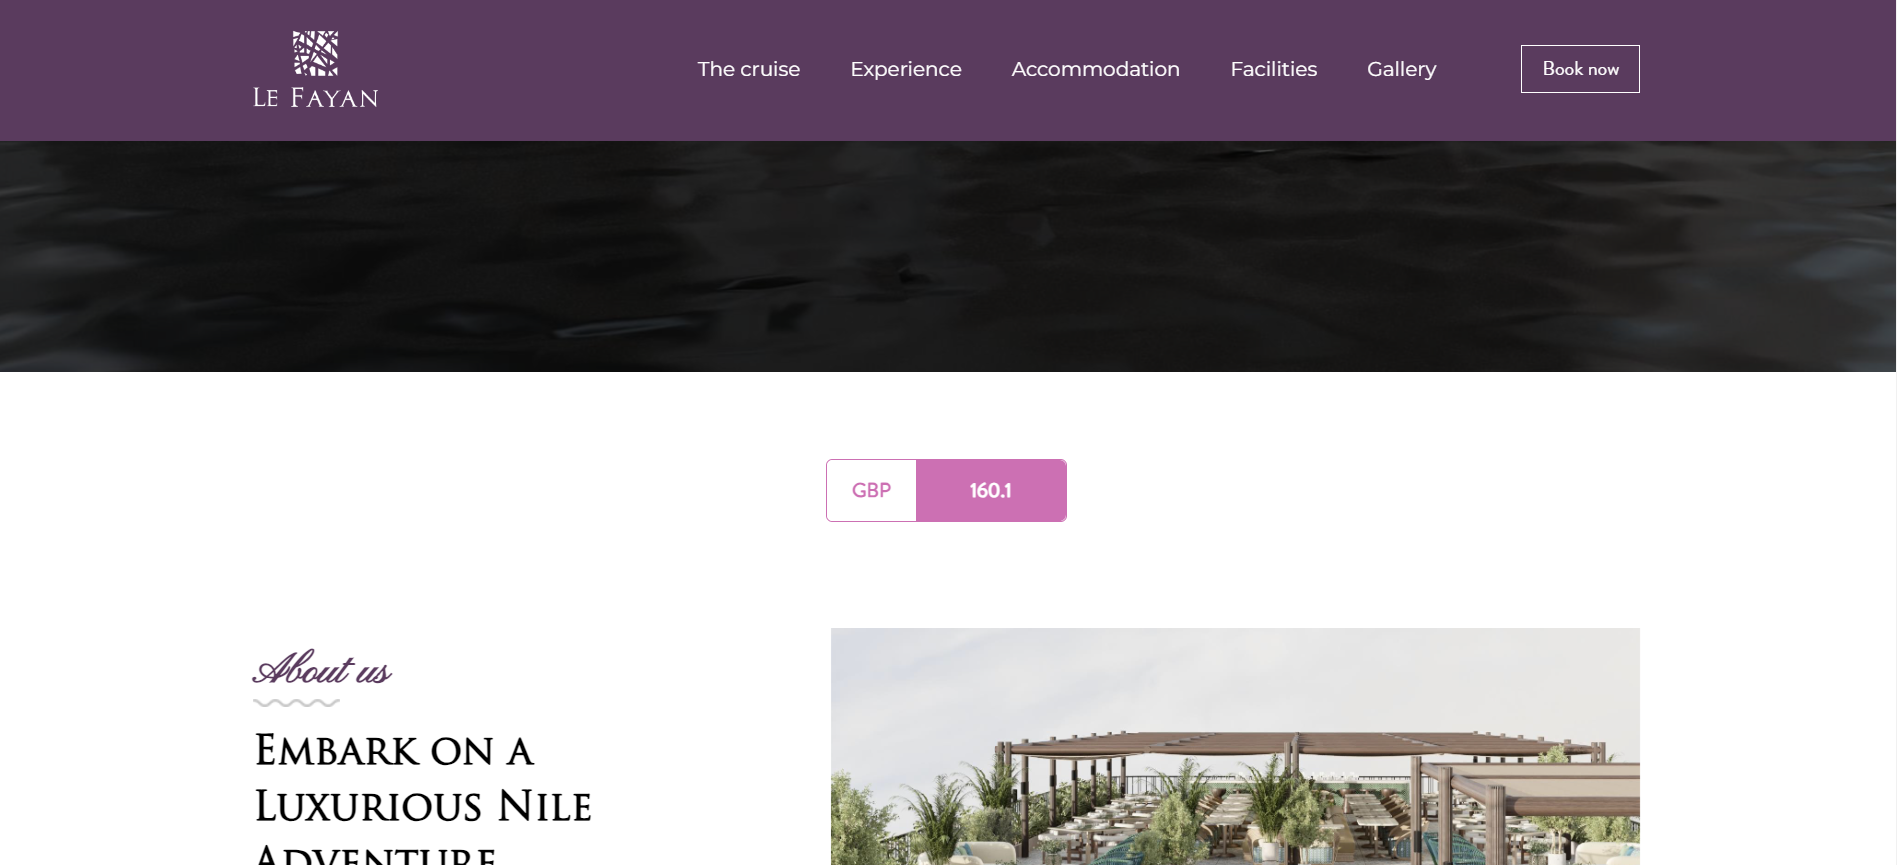Open the Gallery section

[1401, 69]
